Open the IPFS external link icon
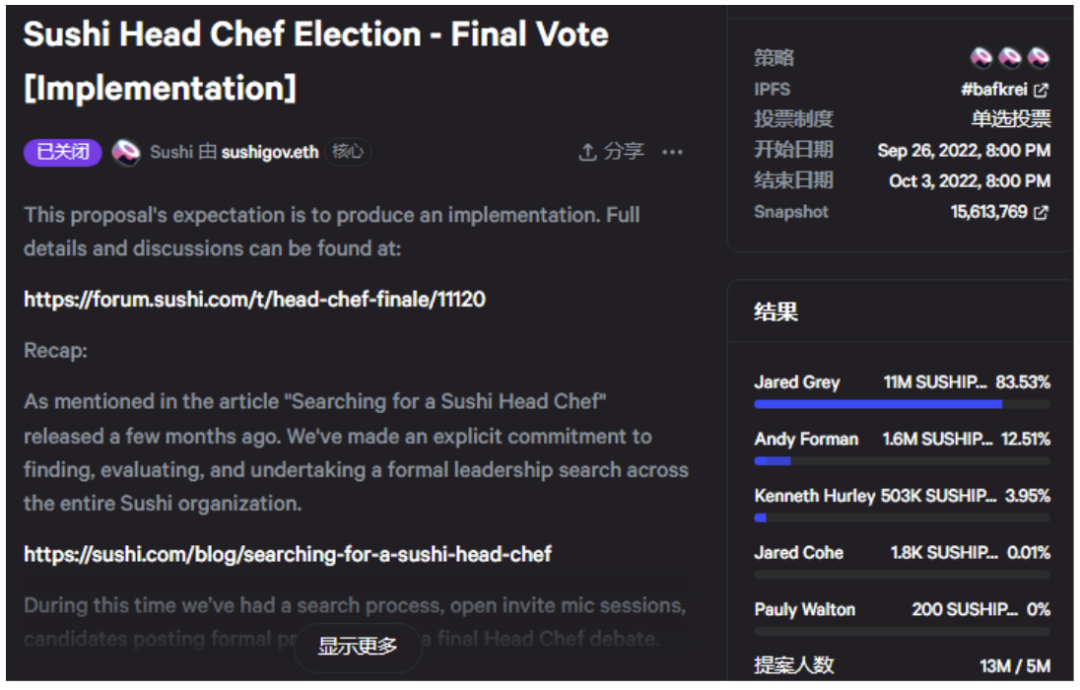Image resolution: width=1080 pixels, height=690 pixels. (x=1041, y=90)
